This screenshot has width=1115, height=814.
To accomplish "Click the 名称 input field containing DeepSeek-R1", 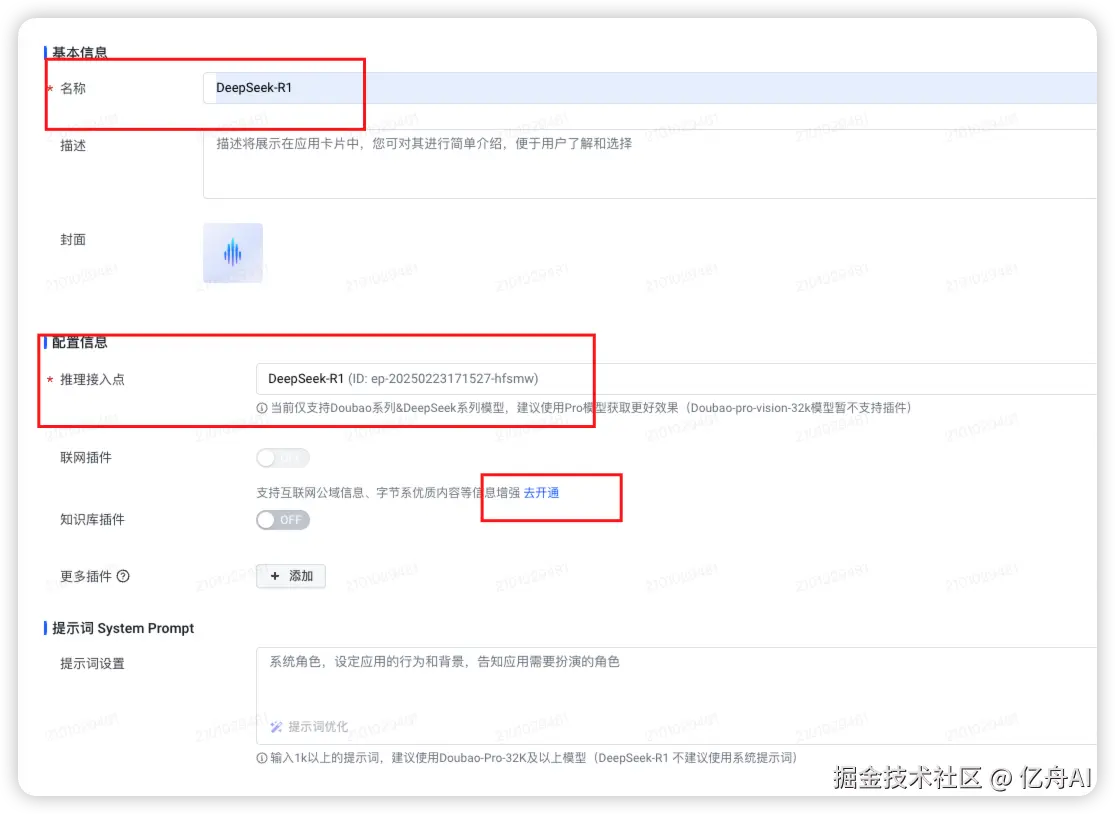I will [x=649, y=88].
